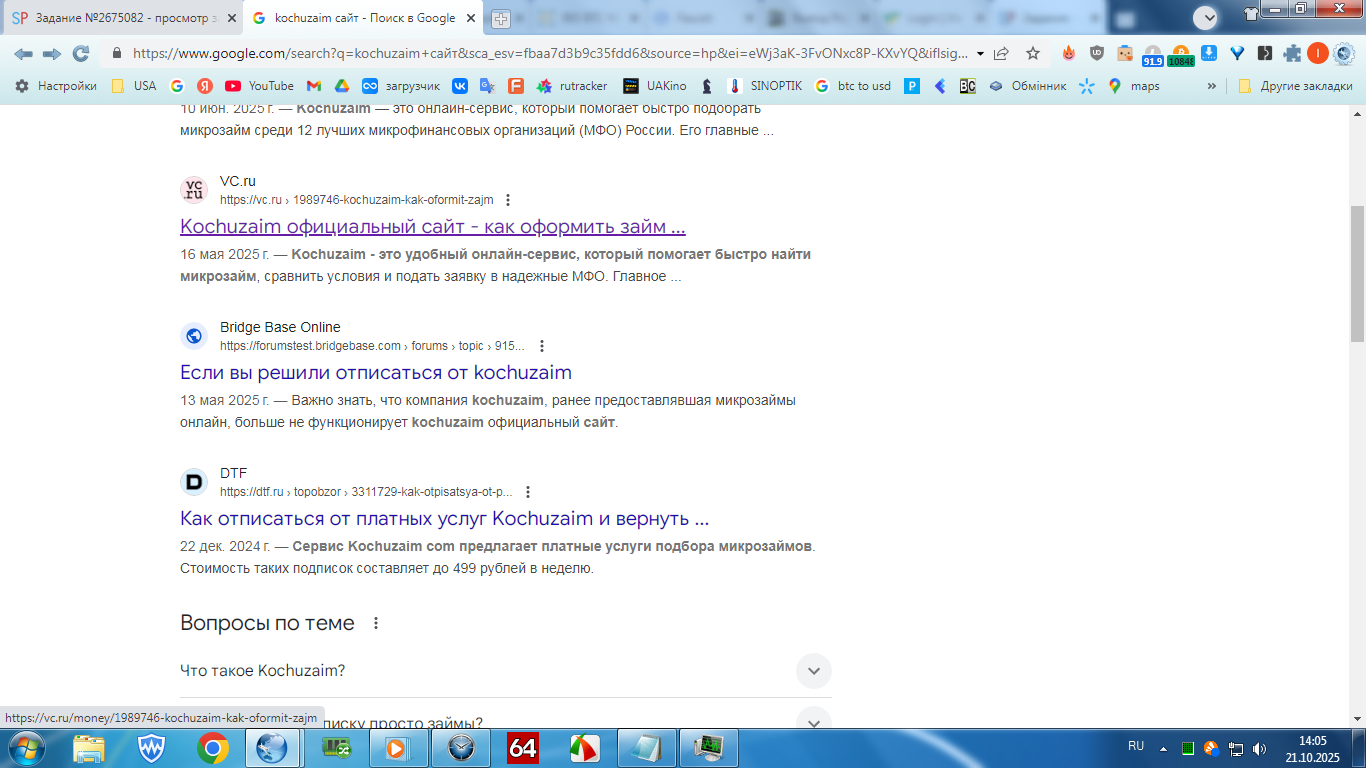Screen dimensions: 1366x768
Task: Open the orange Bitcoin price extension
Action: pyautogui.click(x=1181, y=55)
